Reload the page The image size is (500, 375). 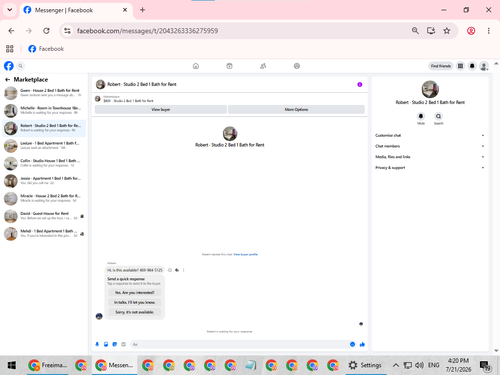[46, 31]
